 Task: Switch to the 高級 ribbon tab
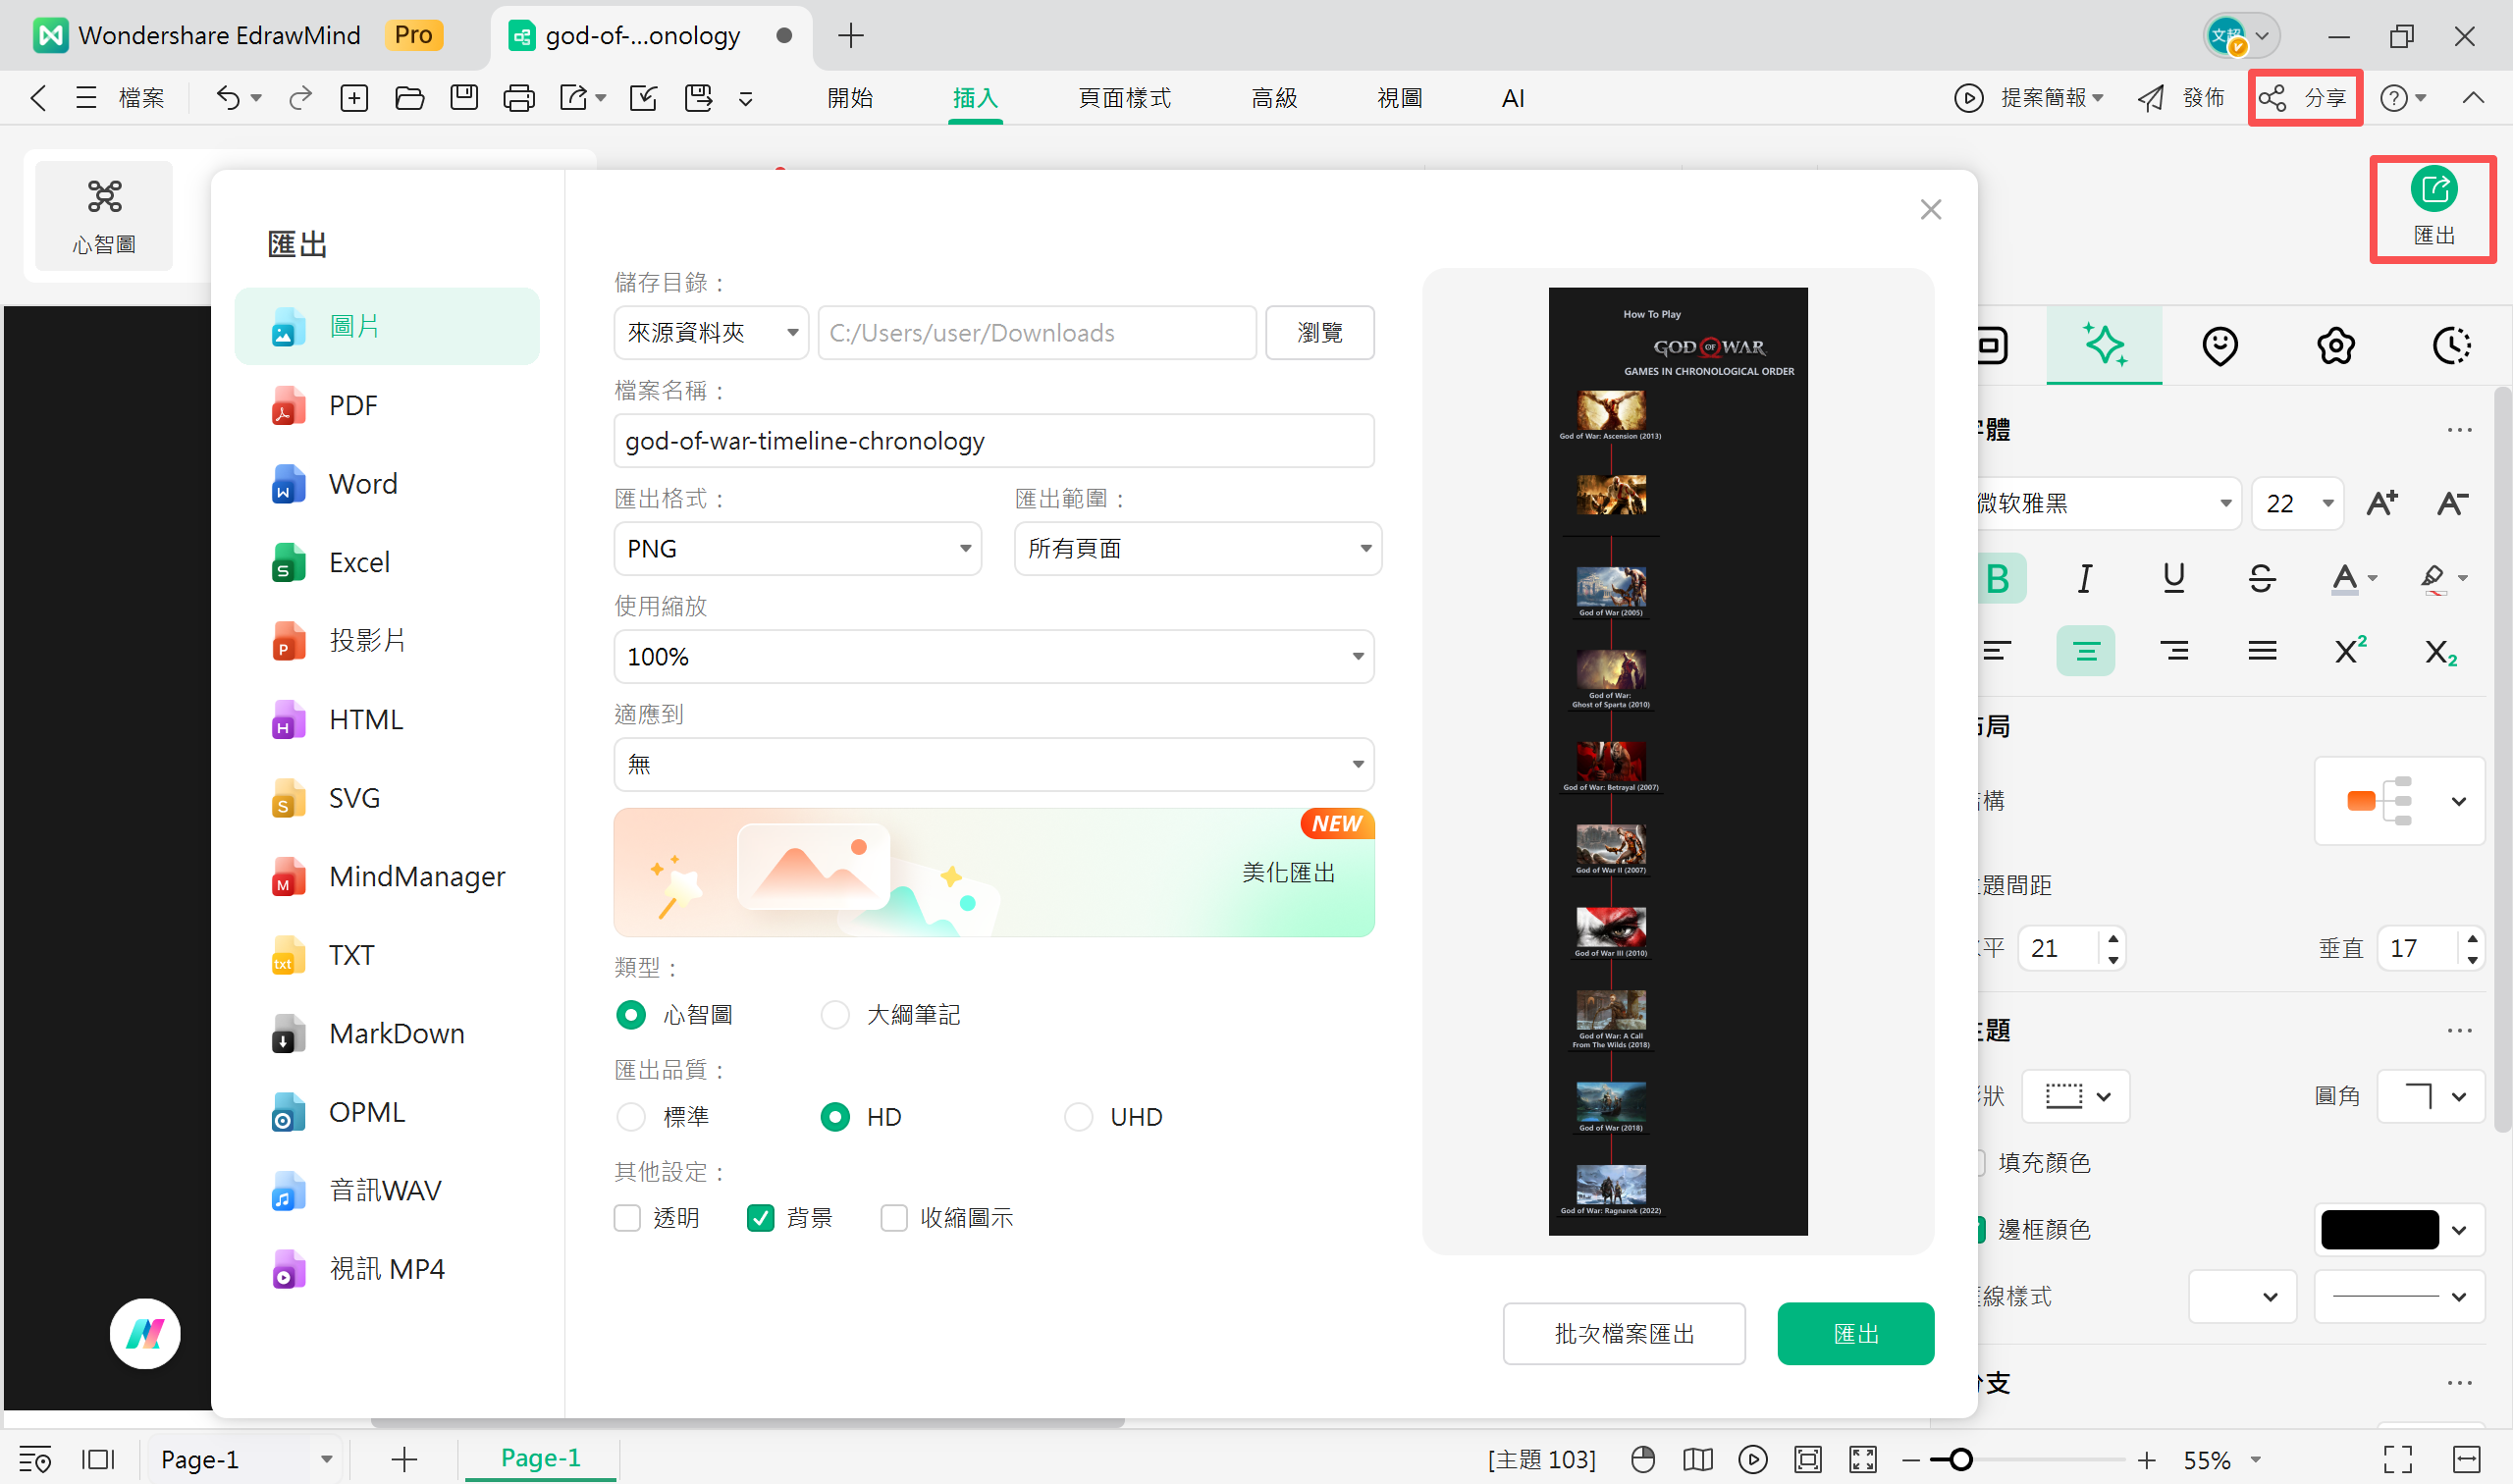[x=1274, y=97]
